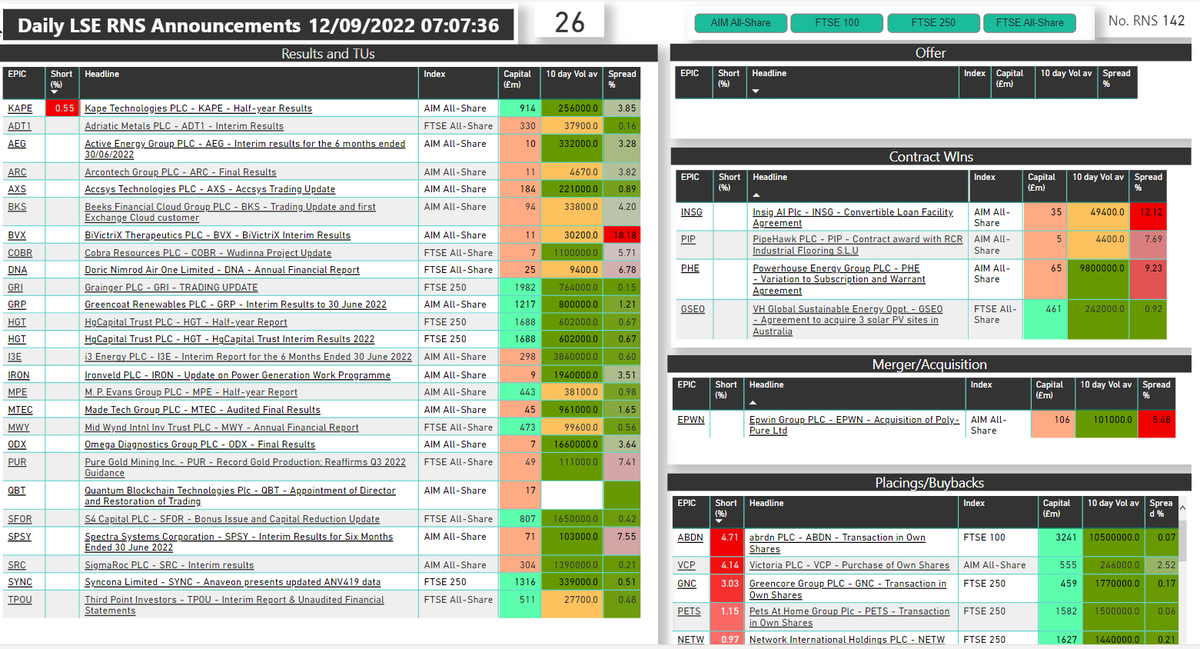Viewport: 1200px width, 649px height.
Task: Open BiVictriX Interim Results headline
Action: [x=217, y=235]
